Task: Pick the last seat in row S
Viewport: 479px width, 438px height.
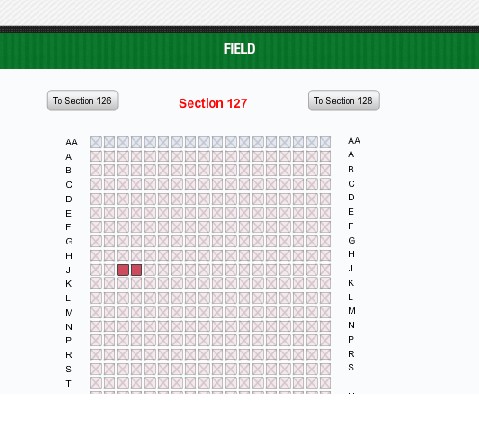Action: [x=325, y=369]
